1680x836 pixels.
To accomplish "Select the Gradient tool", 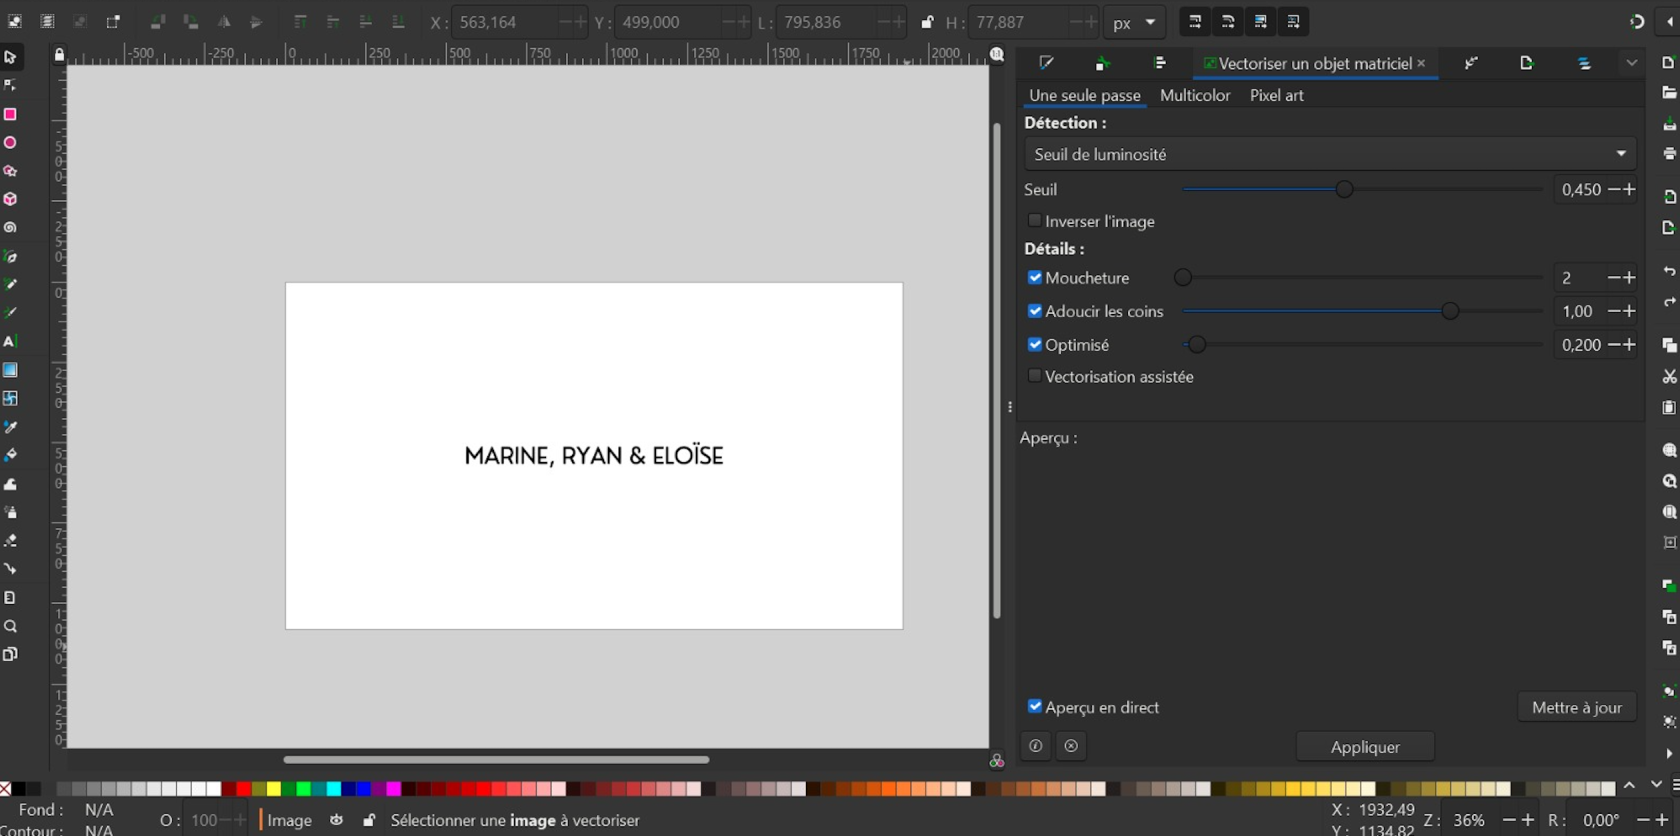I will pyautogui.click(x=10, y=370).
